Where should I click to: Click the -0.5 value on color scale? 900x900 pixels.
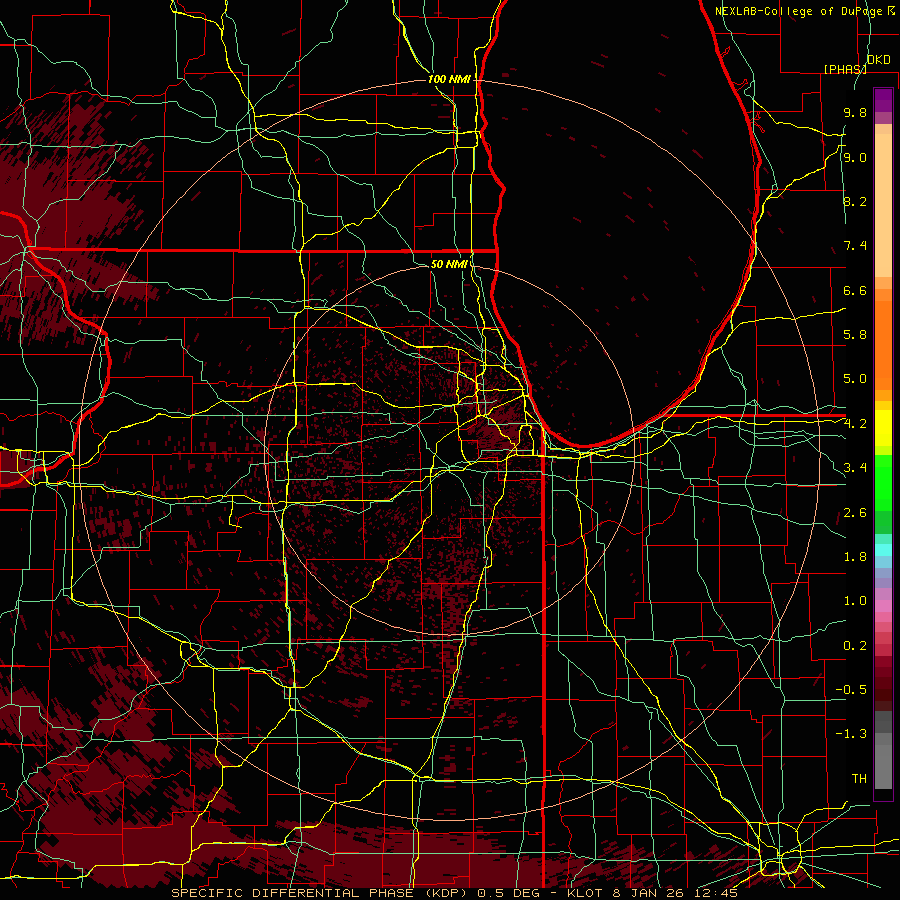[851, 690]
